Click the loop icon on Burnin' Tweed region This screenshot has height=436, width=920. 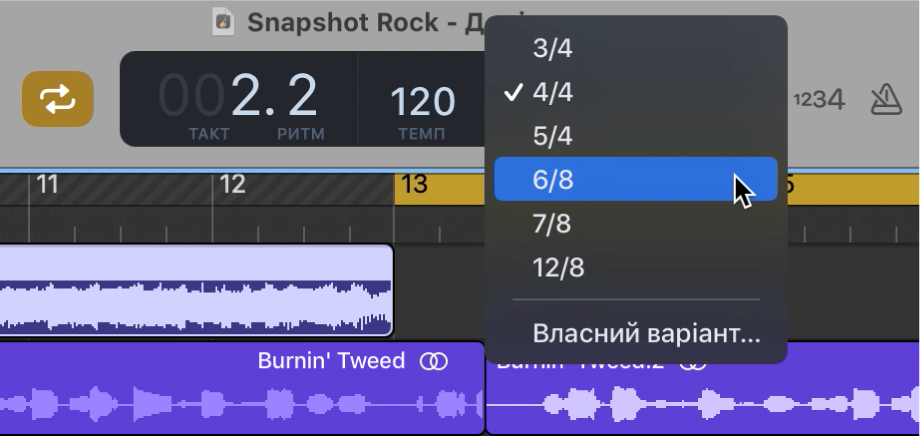point(434,361)
